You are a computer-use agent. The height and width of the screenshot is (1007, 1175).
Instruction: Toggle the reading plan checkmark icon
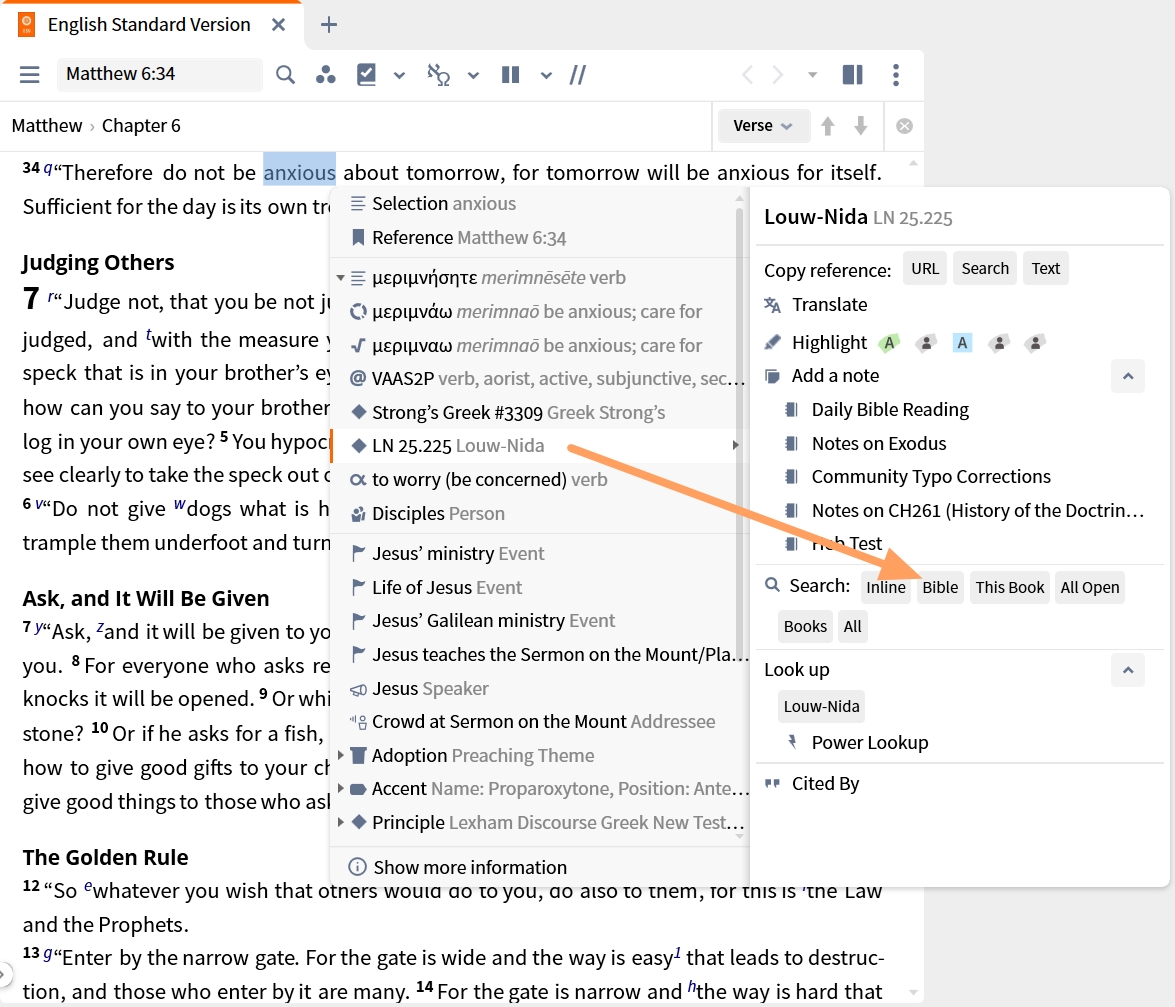(x=366, y=74)
